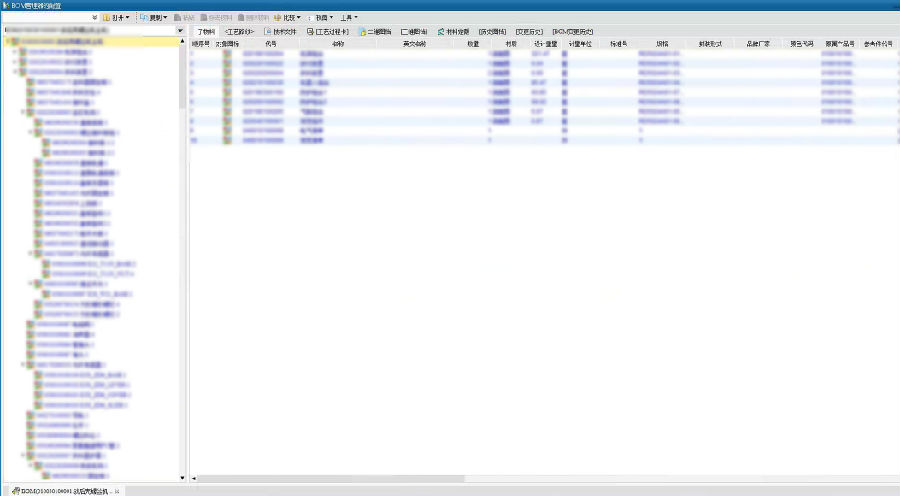This screenshot has height=496, width=900.
Task: Sort by the 代号 column header
Action: [x=271, y=44]
